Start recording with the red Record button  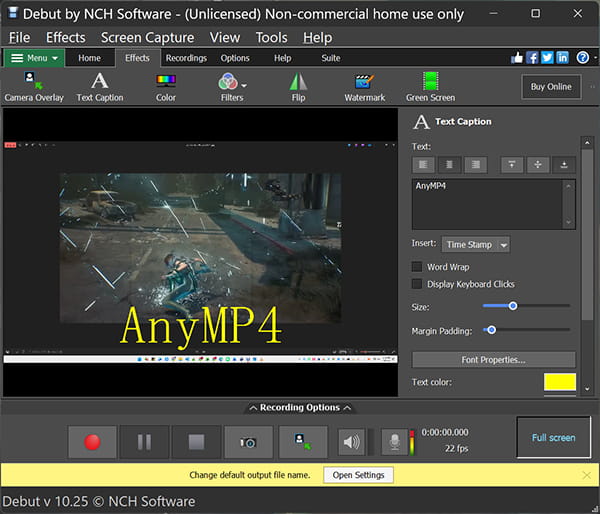[x=92, y=442]
